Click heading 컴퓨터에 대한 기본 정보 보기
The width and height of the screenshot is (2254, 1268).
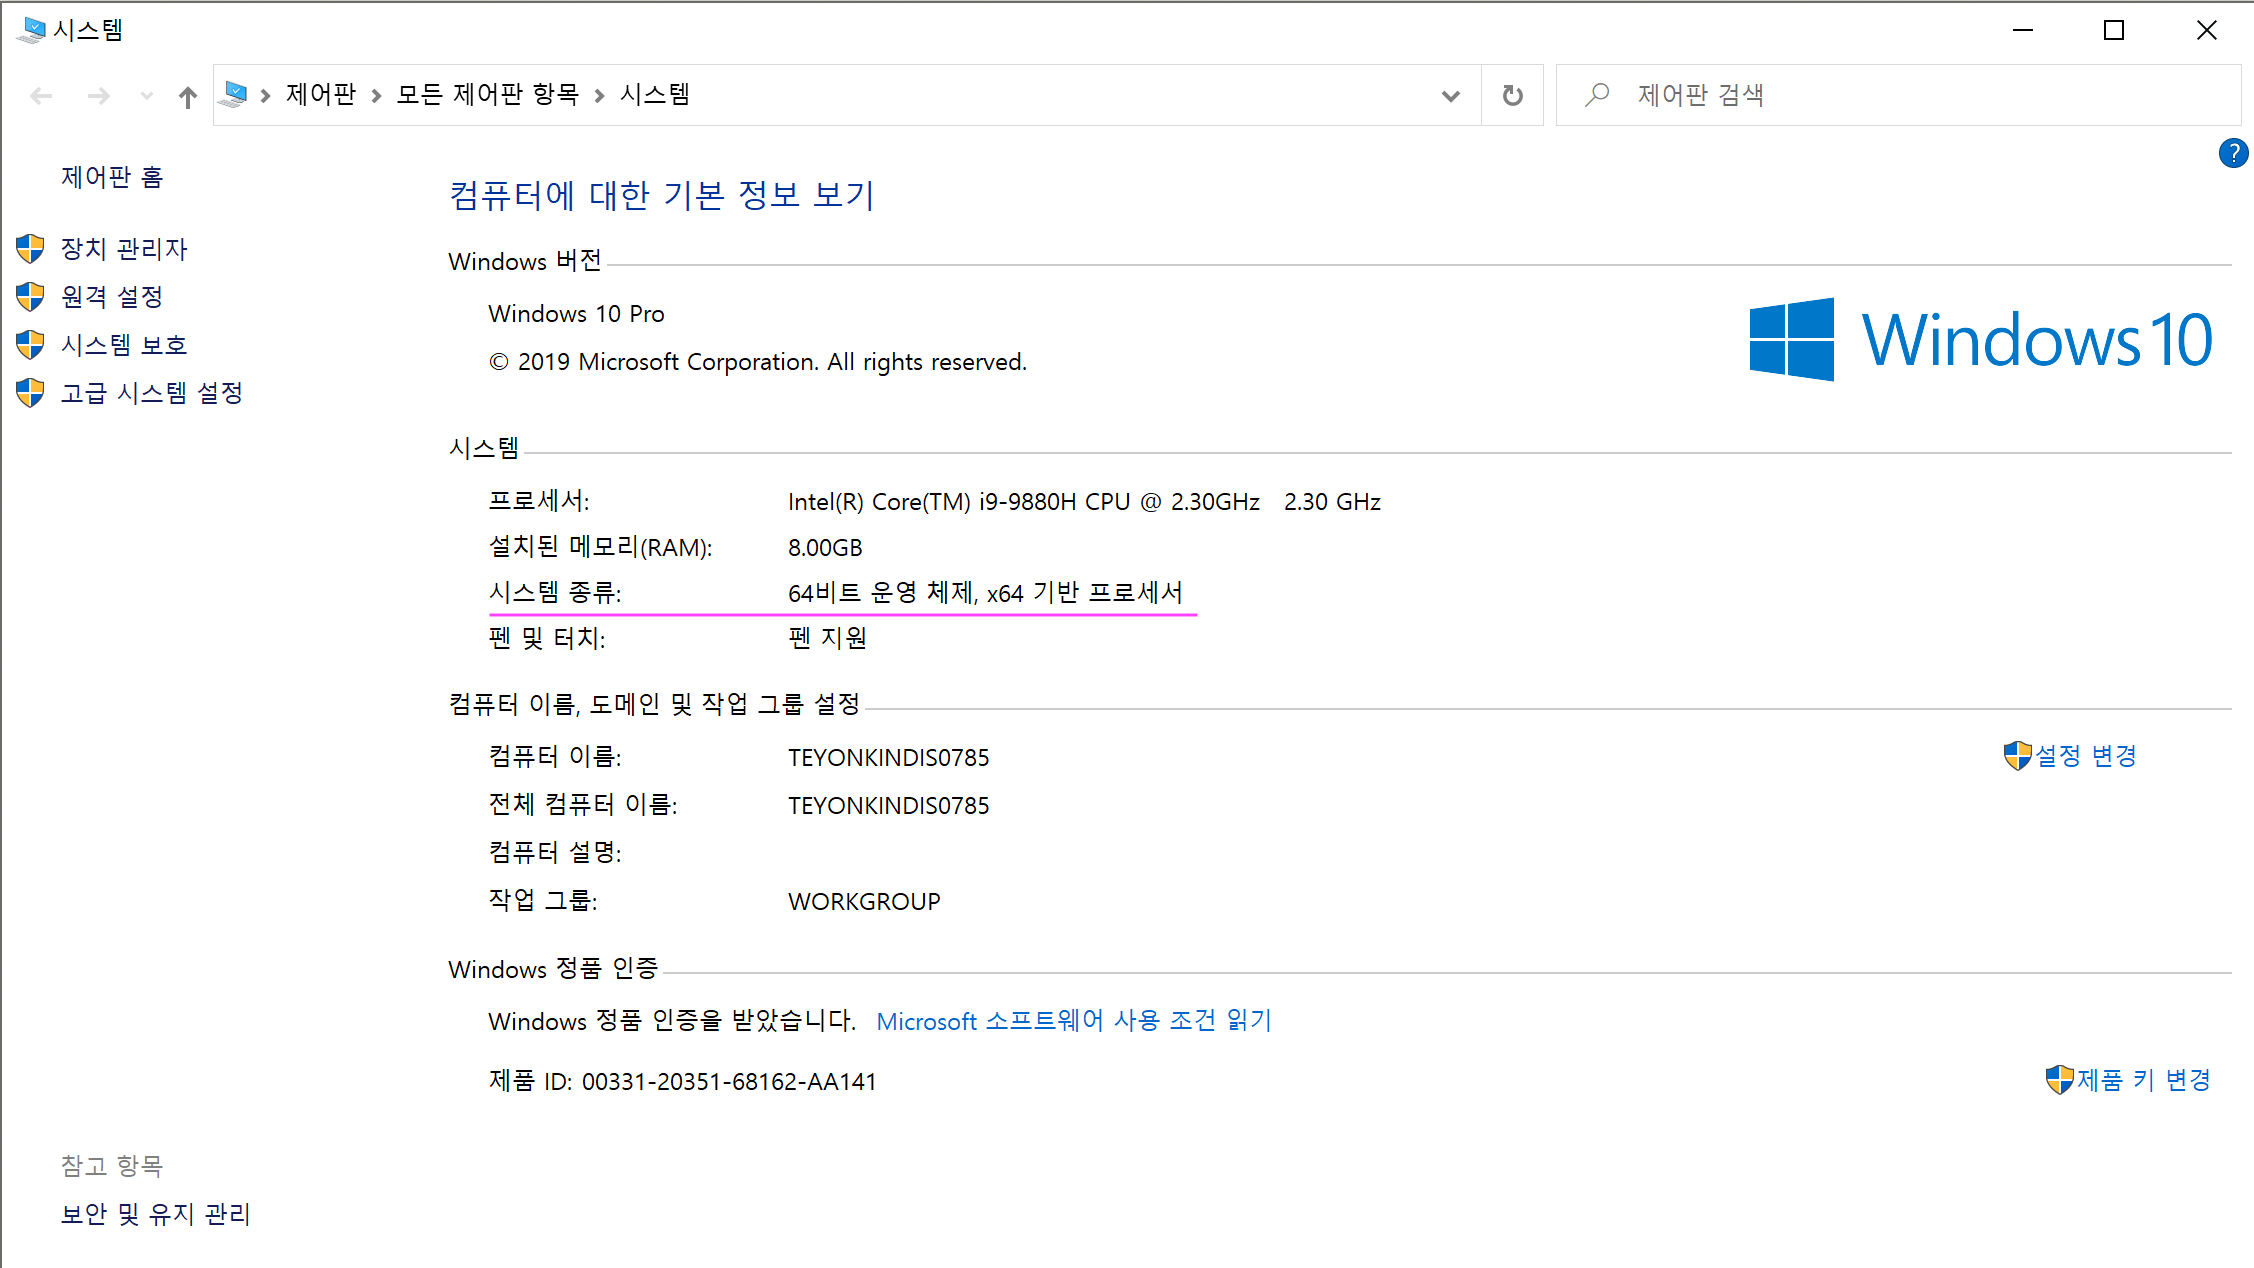pyautogui.click(x=662, y=195)
